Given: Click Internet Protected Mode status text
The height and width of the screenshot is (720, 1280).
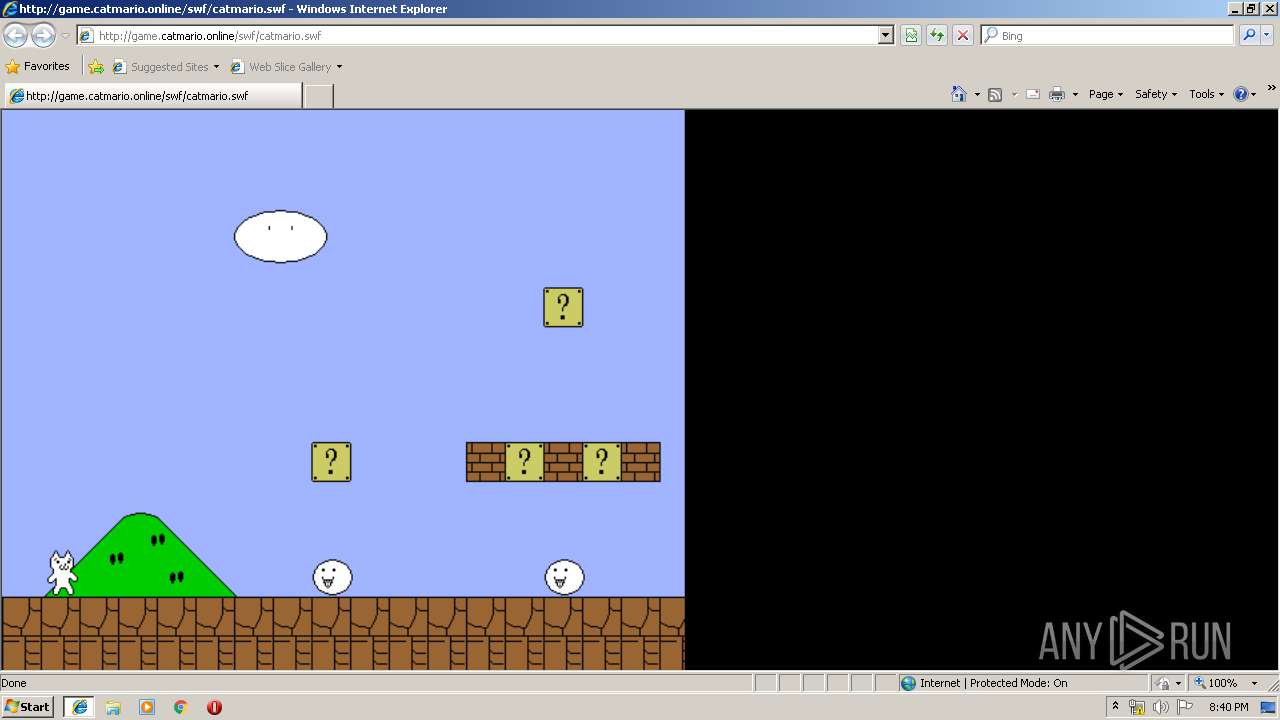Looking at the screenshot, I should point(993,683).
